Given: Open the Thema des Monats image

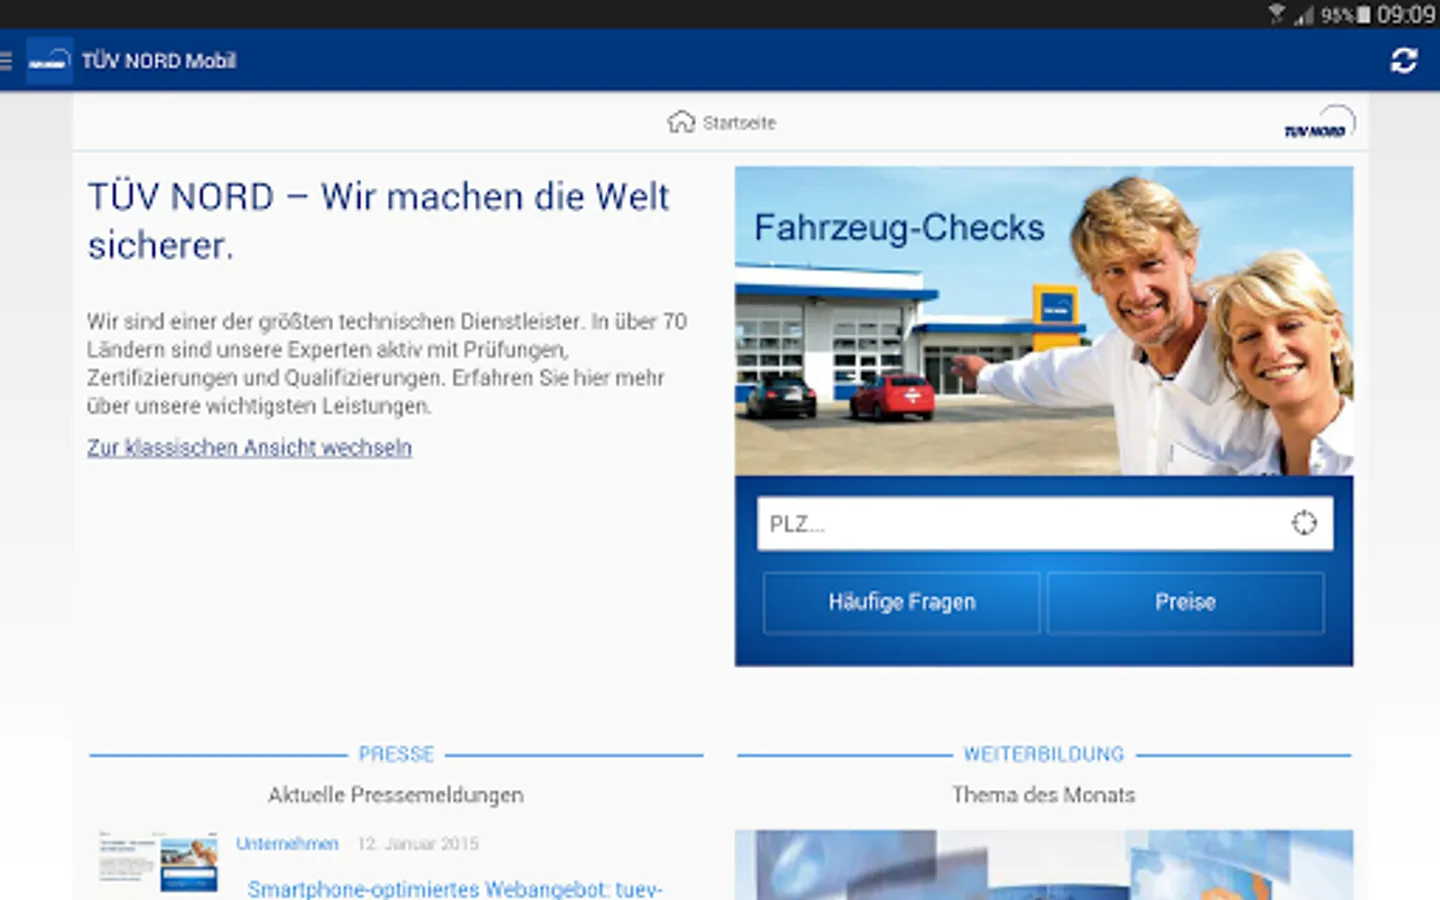Looking at the screenshot, I should point(1044,865).
